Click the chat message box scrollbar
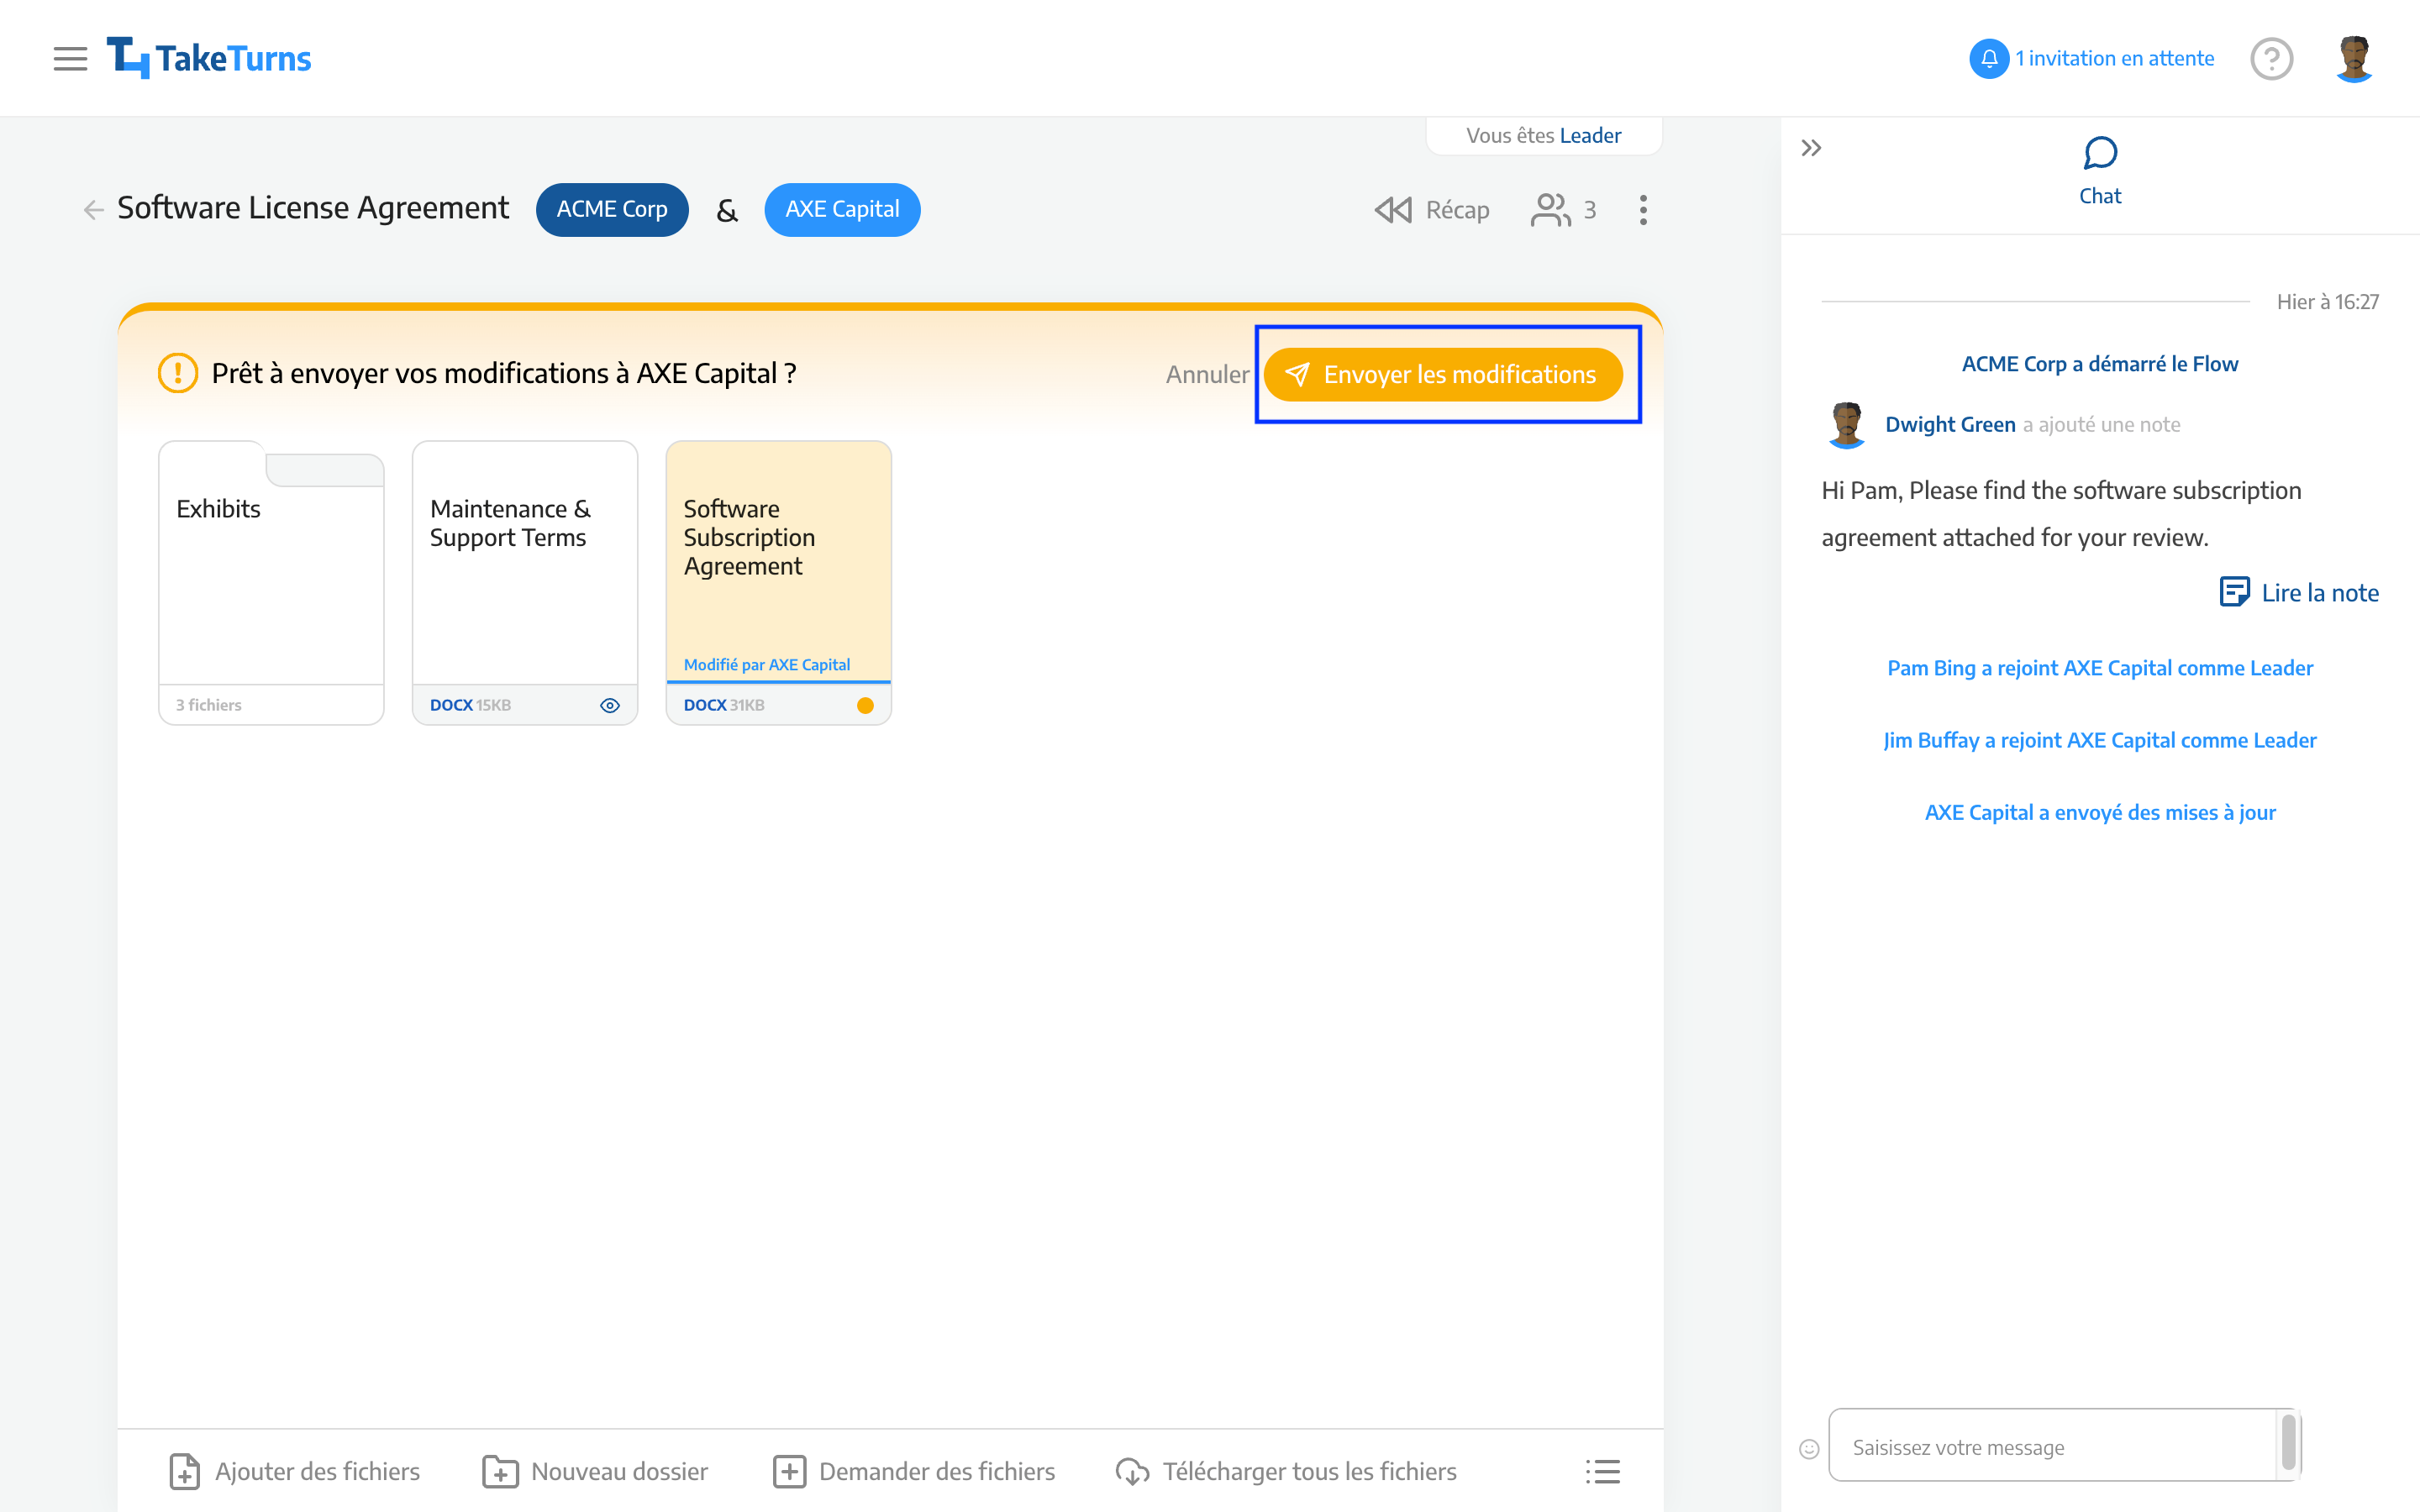Viewport: 2420px width, 1512px height. [2288, 1444]
